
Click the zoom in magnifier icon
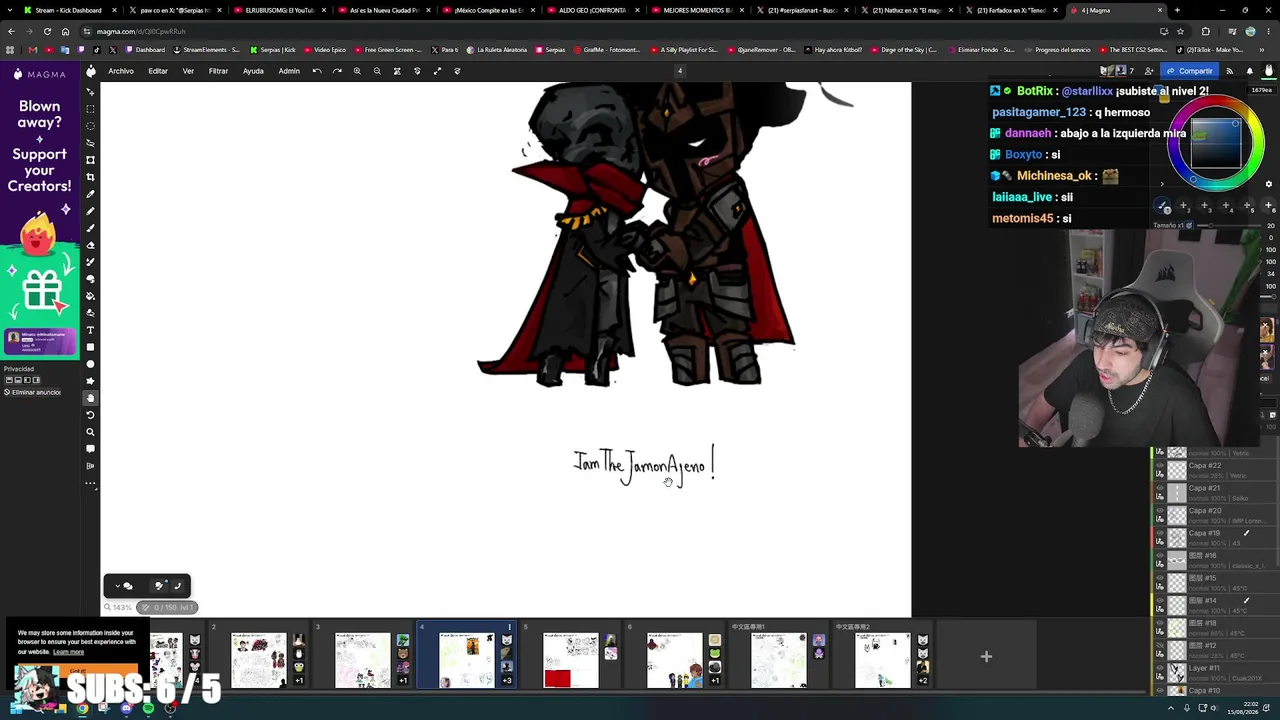(357, 71)
